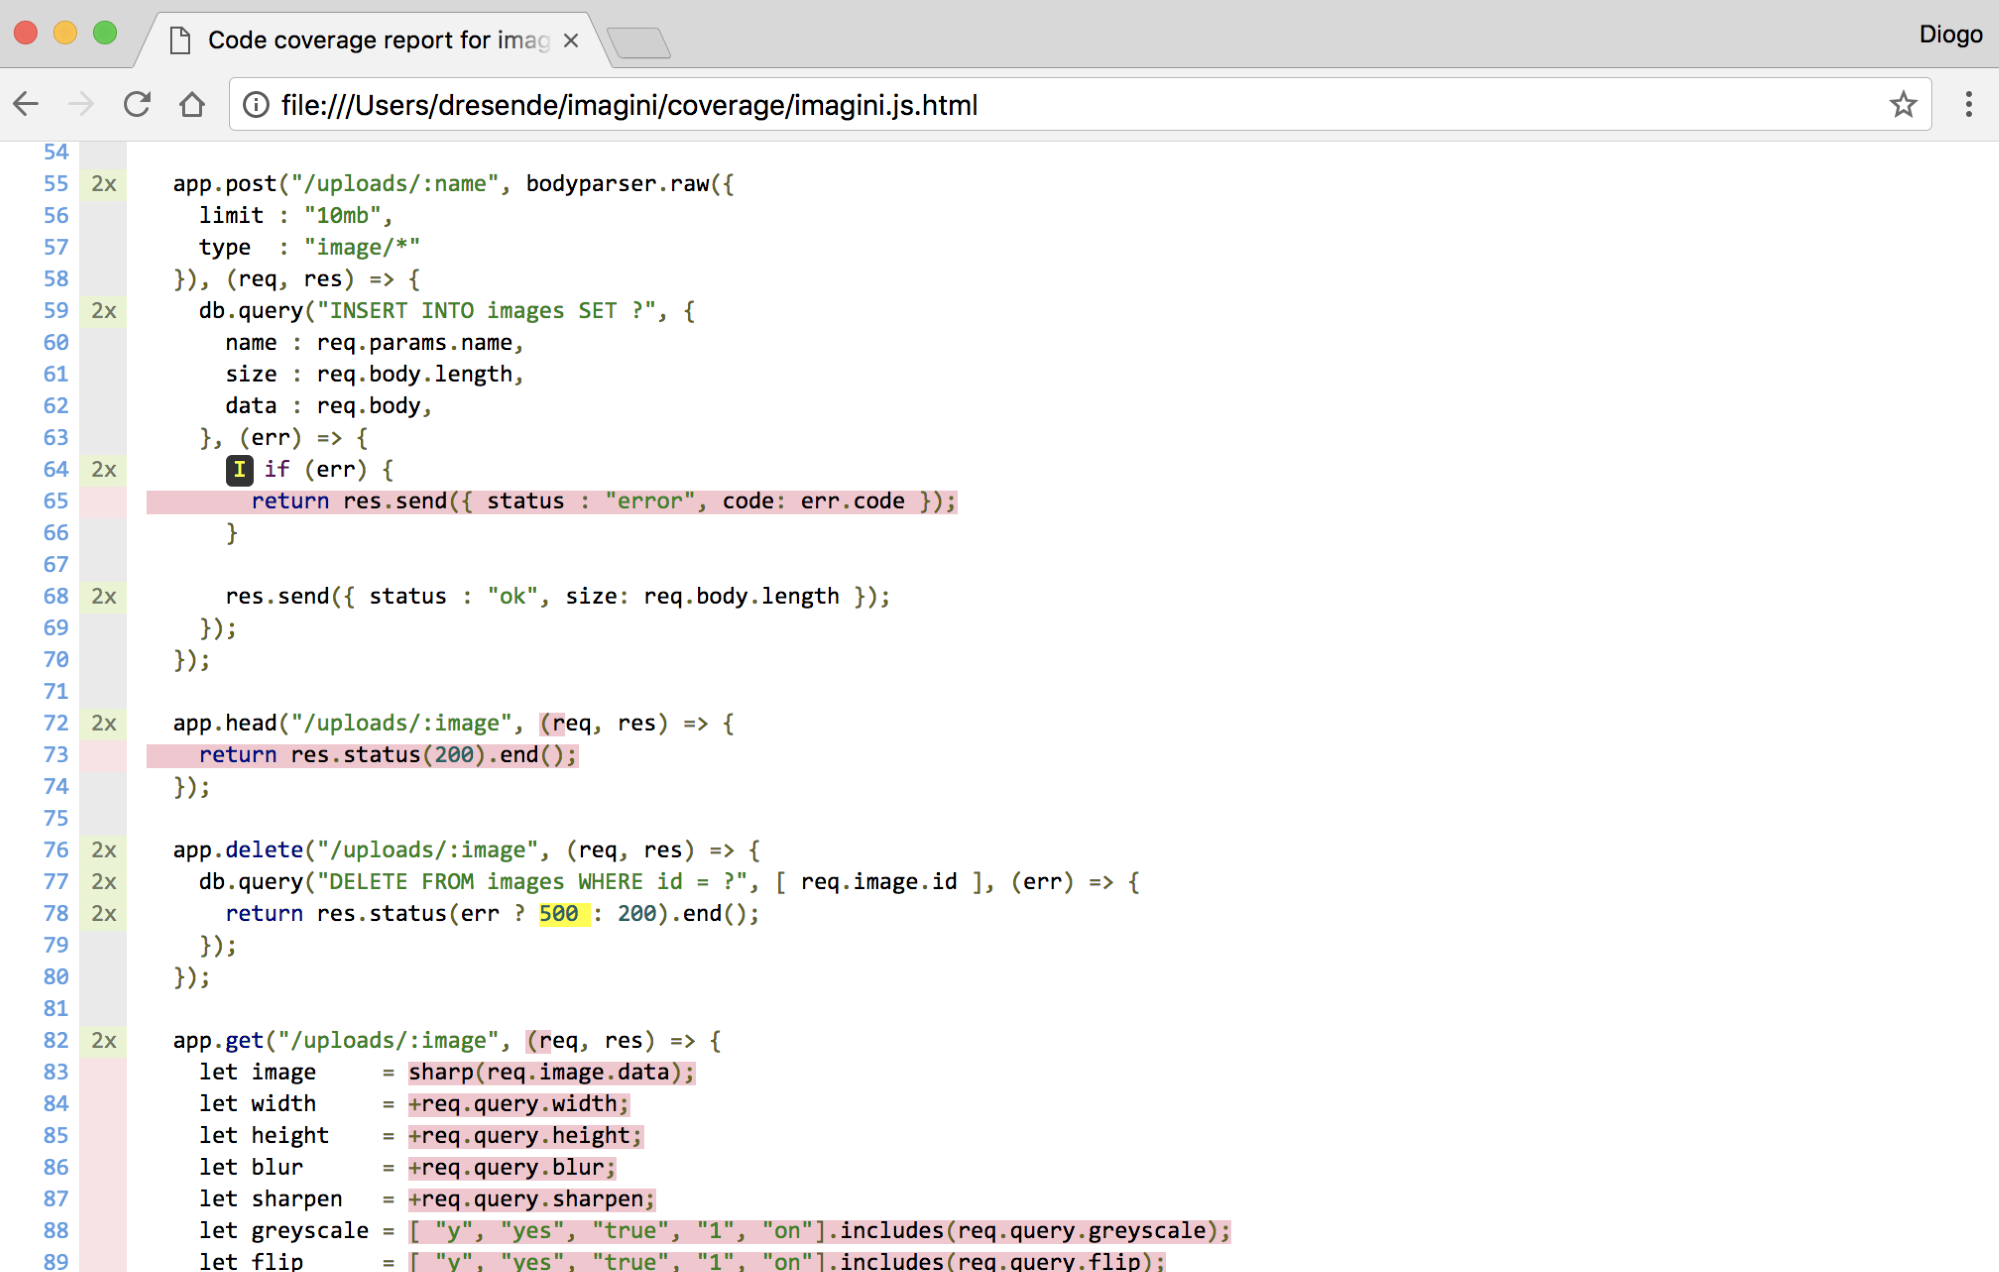Open the Chrome three-dot menu
1999x1272 pixels.
click(1967, 104)
